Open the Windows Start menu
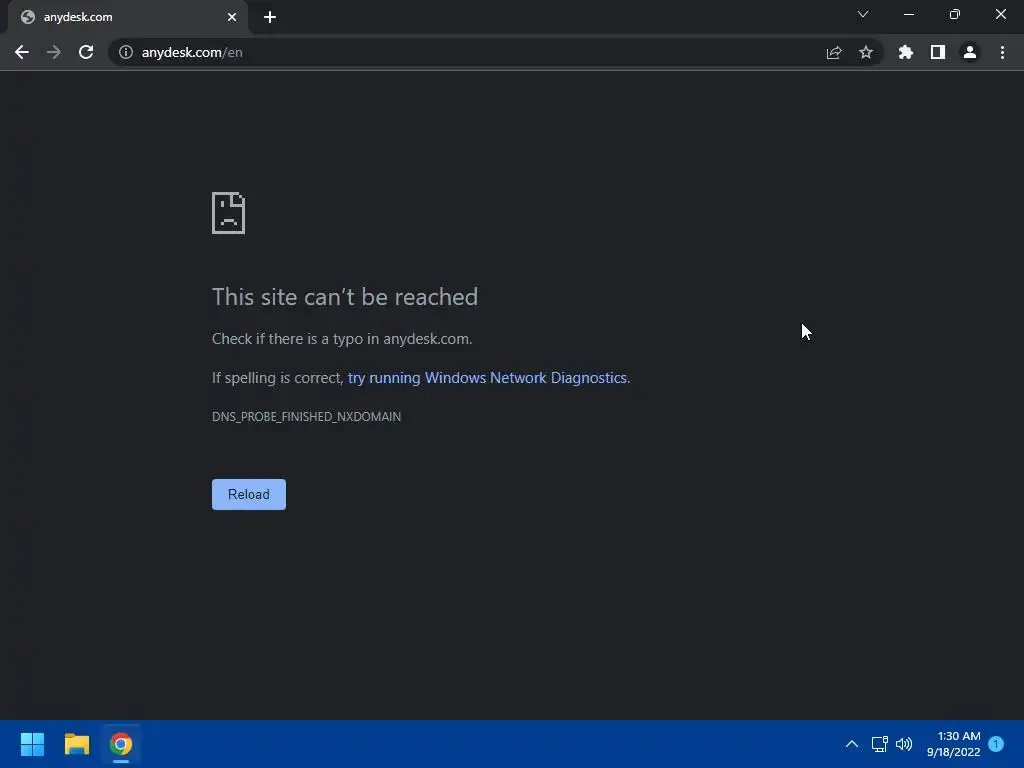Viewport: 1024px width, 768px height. pos(32,744)
